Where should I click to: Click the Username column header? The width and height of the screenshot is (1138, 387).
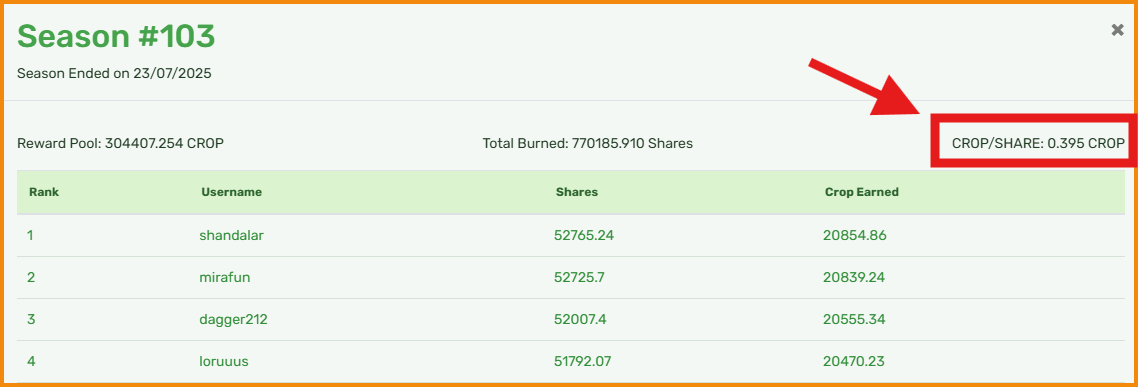[232, 192]
